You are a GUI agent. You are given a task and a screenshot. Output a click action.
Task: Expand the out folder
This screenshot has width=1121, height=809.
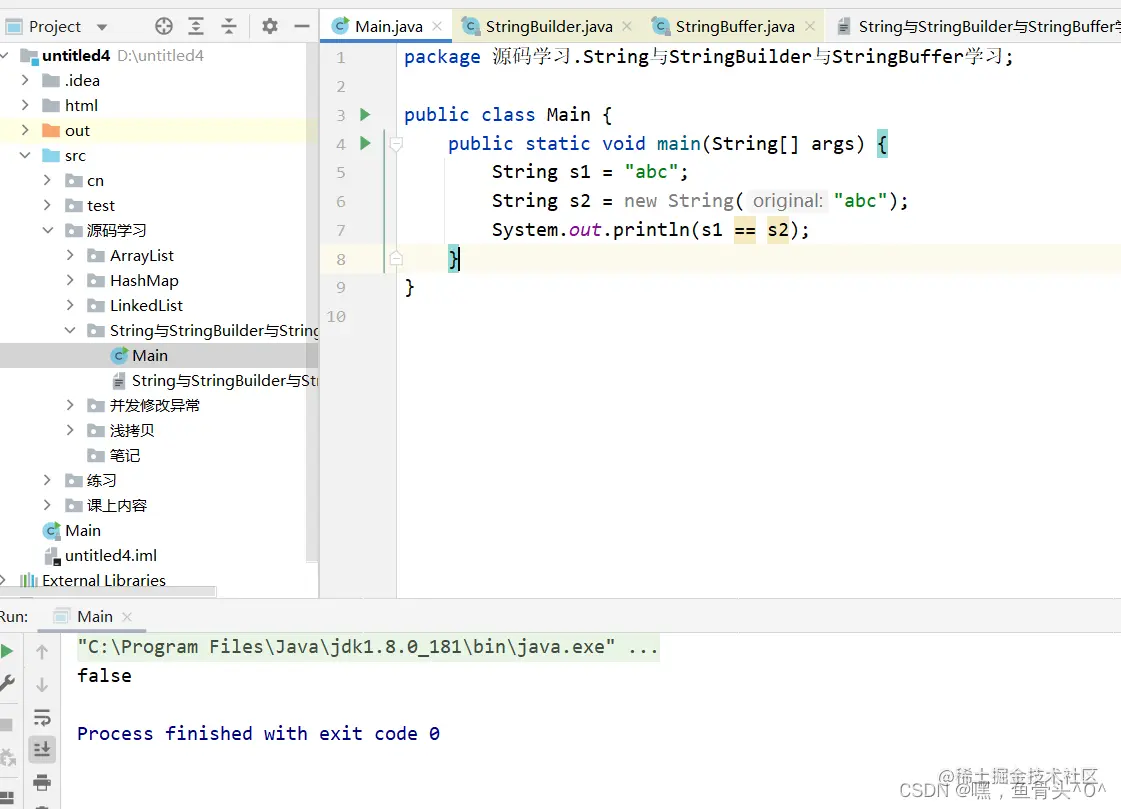click(x=25, y=130)
